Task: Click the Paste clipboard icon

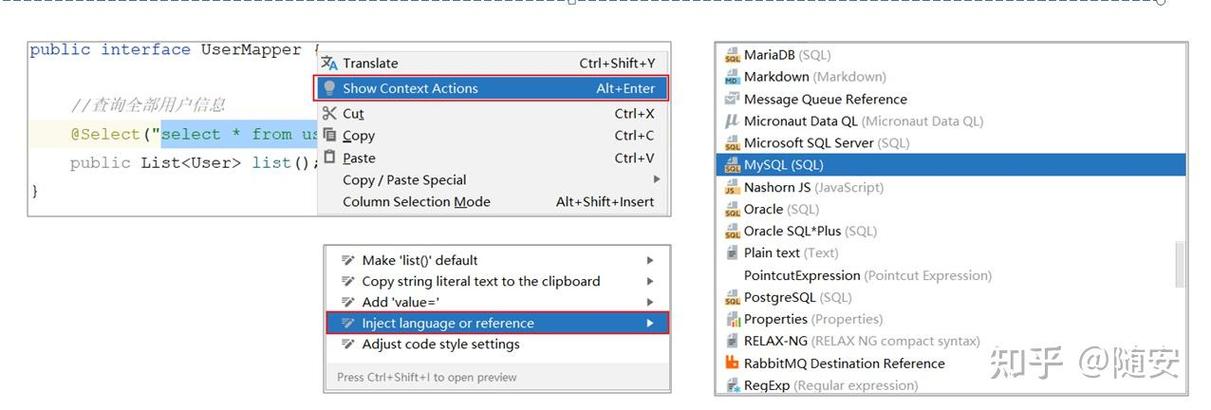Action: tap(329, 158)
